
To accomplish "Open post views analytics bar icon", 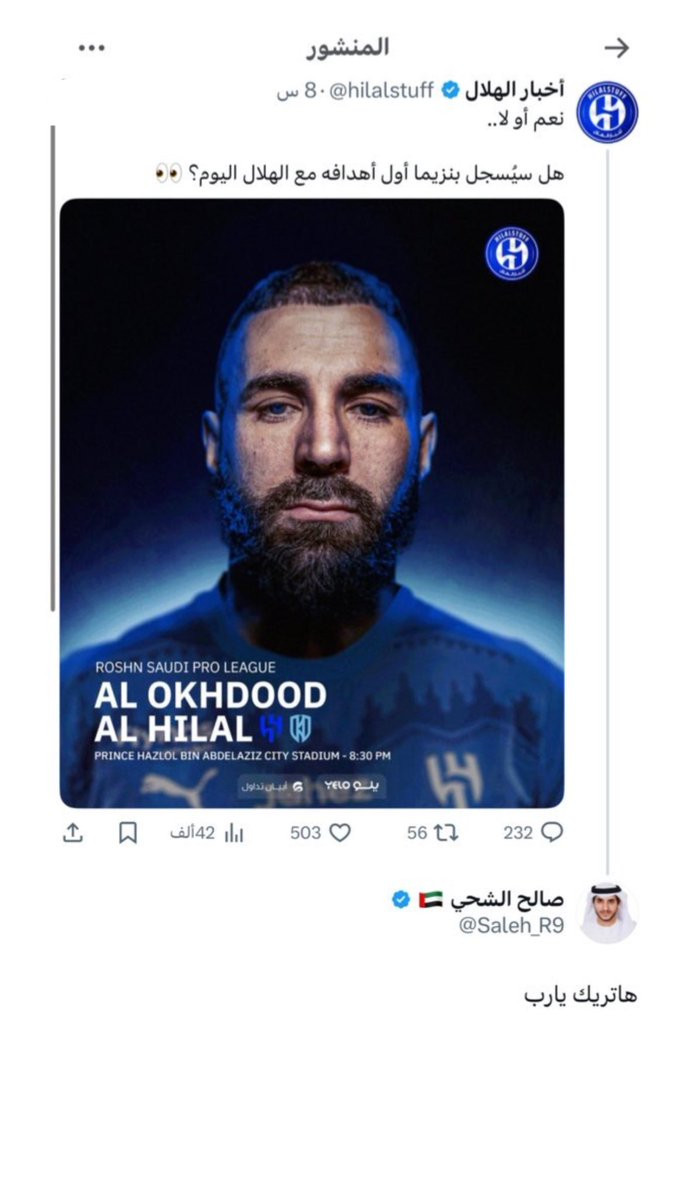I will click(x=234, y=832).
